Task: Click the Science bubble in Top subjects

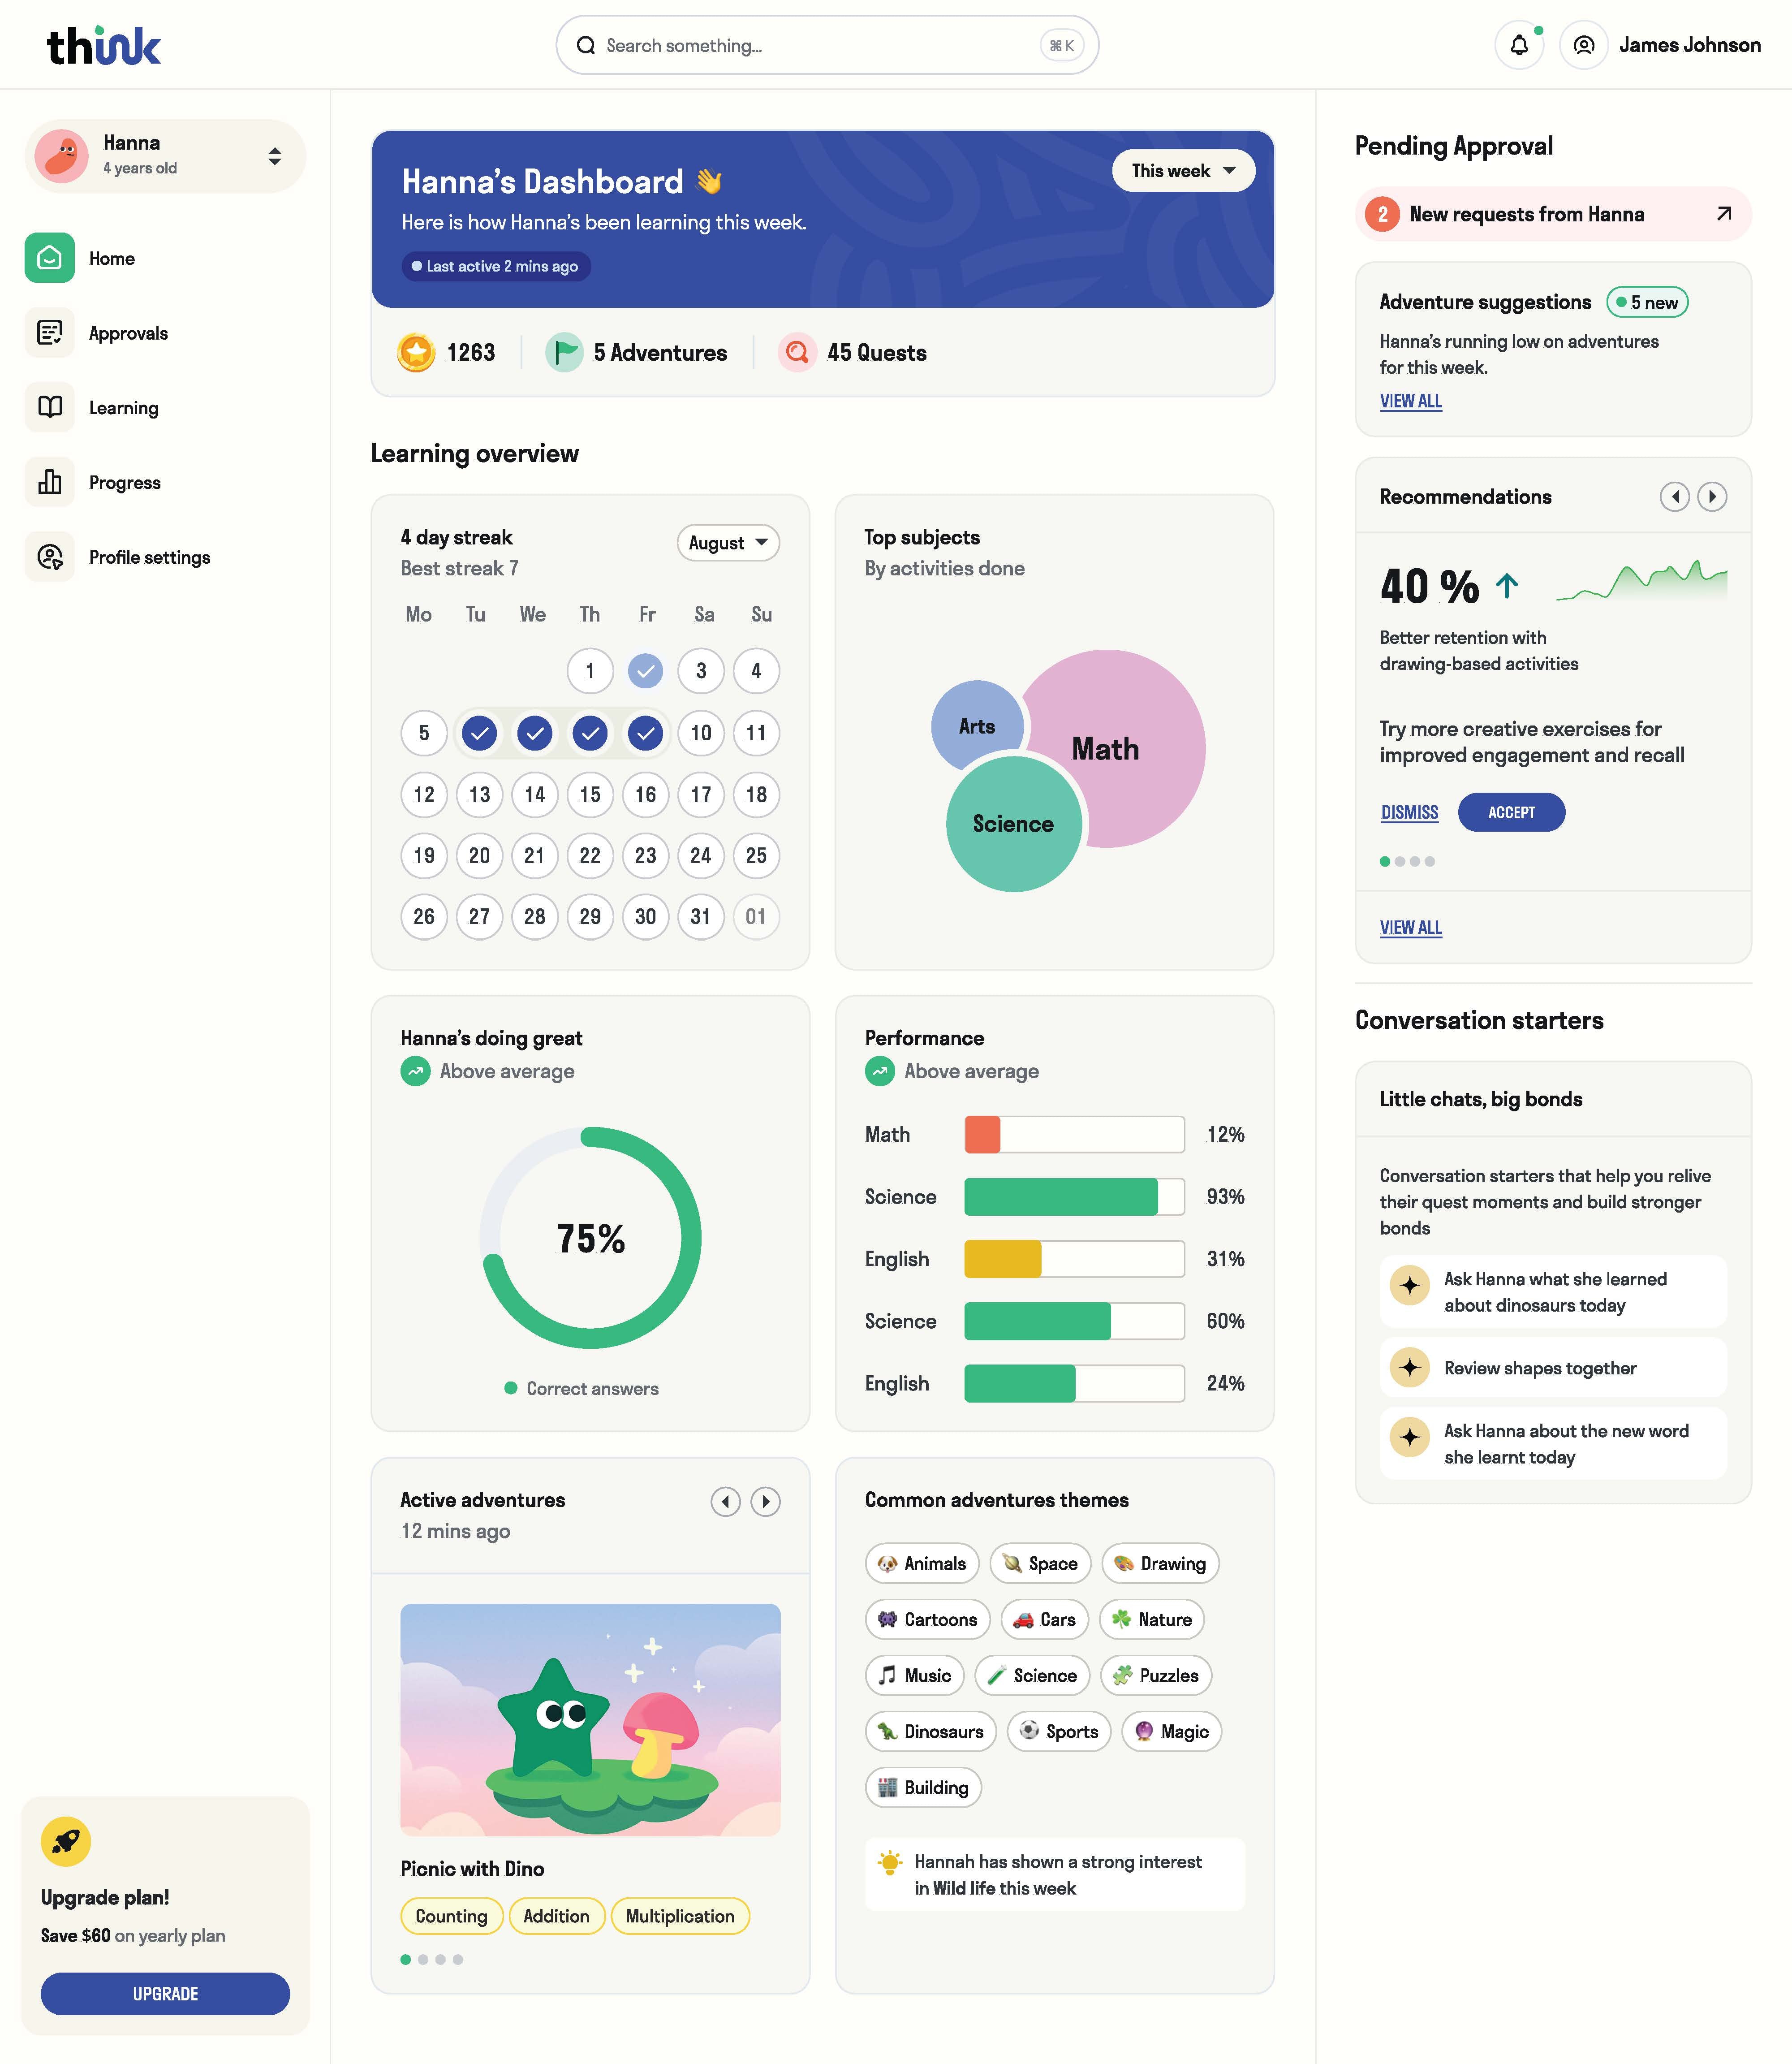Action: pos(1013,823)
